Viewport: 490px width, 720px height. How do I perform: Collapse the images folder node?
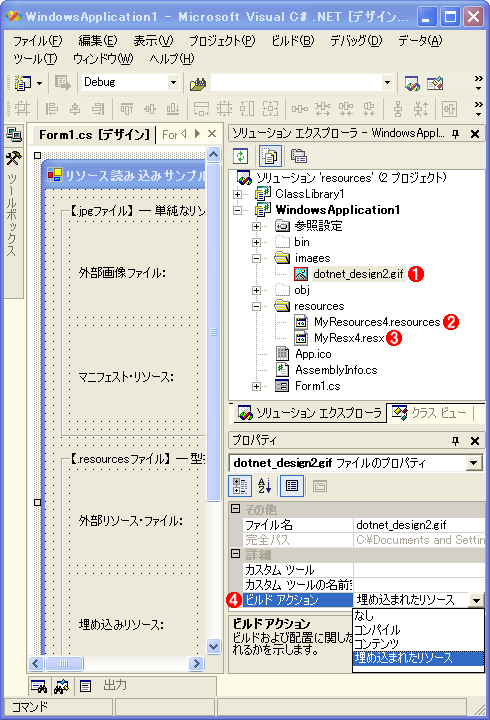(x=256, y=258)
